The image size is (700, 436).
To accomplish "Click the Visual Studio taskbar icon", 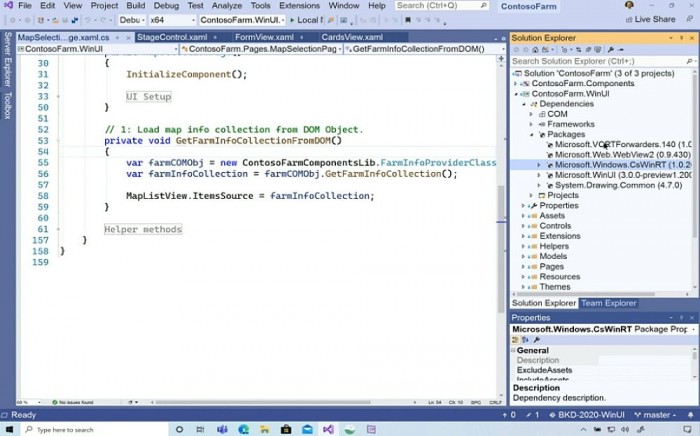I will (327, 429).
